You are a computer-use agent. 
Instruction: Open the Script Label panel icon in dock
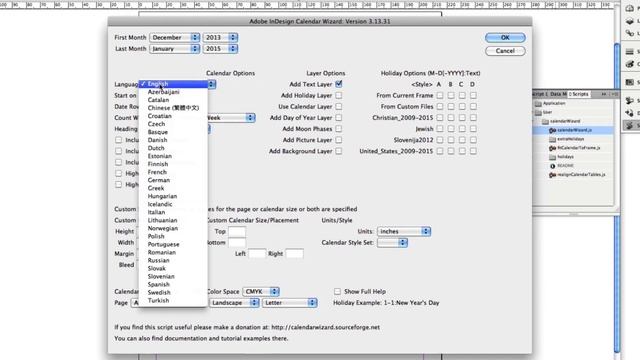tap(630, 100)
